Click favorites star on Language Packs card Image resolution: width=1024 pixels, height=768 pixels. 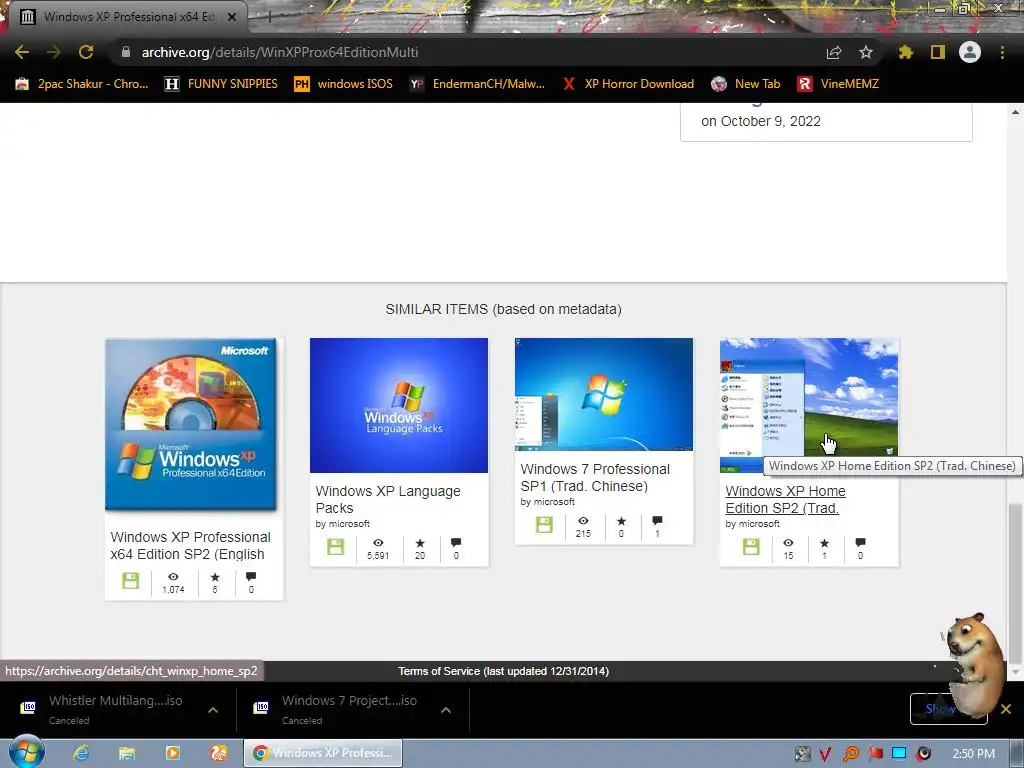click(420, 543)
